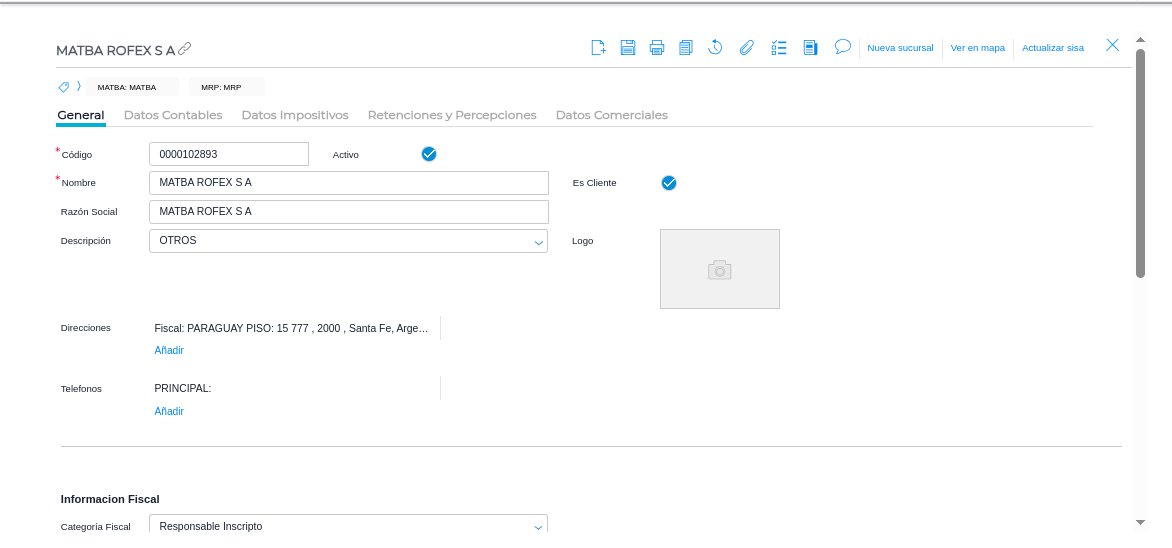Create a new record with the document-plus icon

598,48
